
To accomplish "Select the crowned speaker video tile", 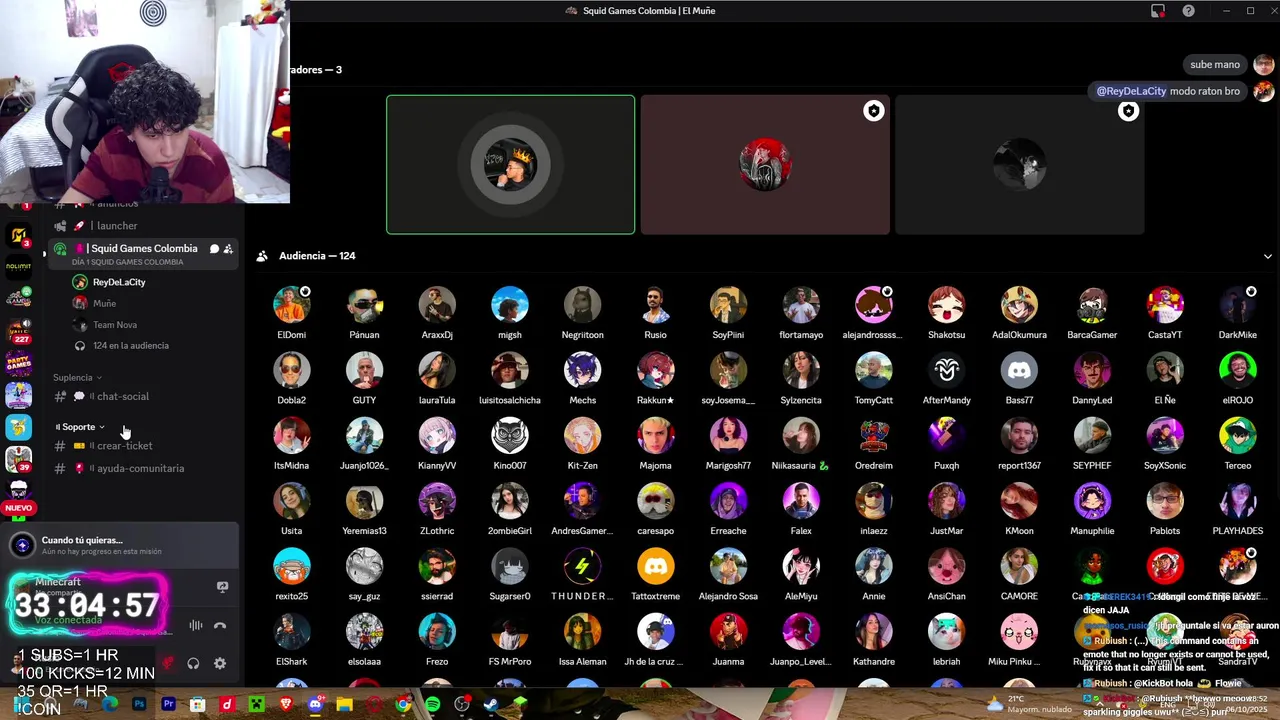I will coord(510,165).
